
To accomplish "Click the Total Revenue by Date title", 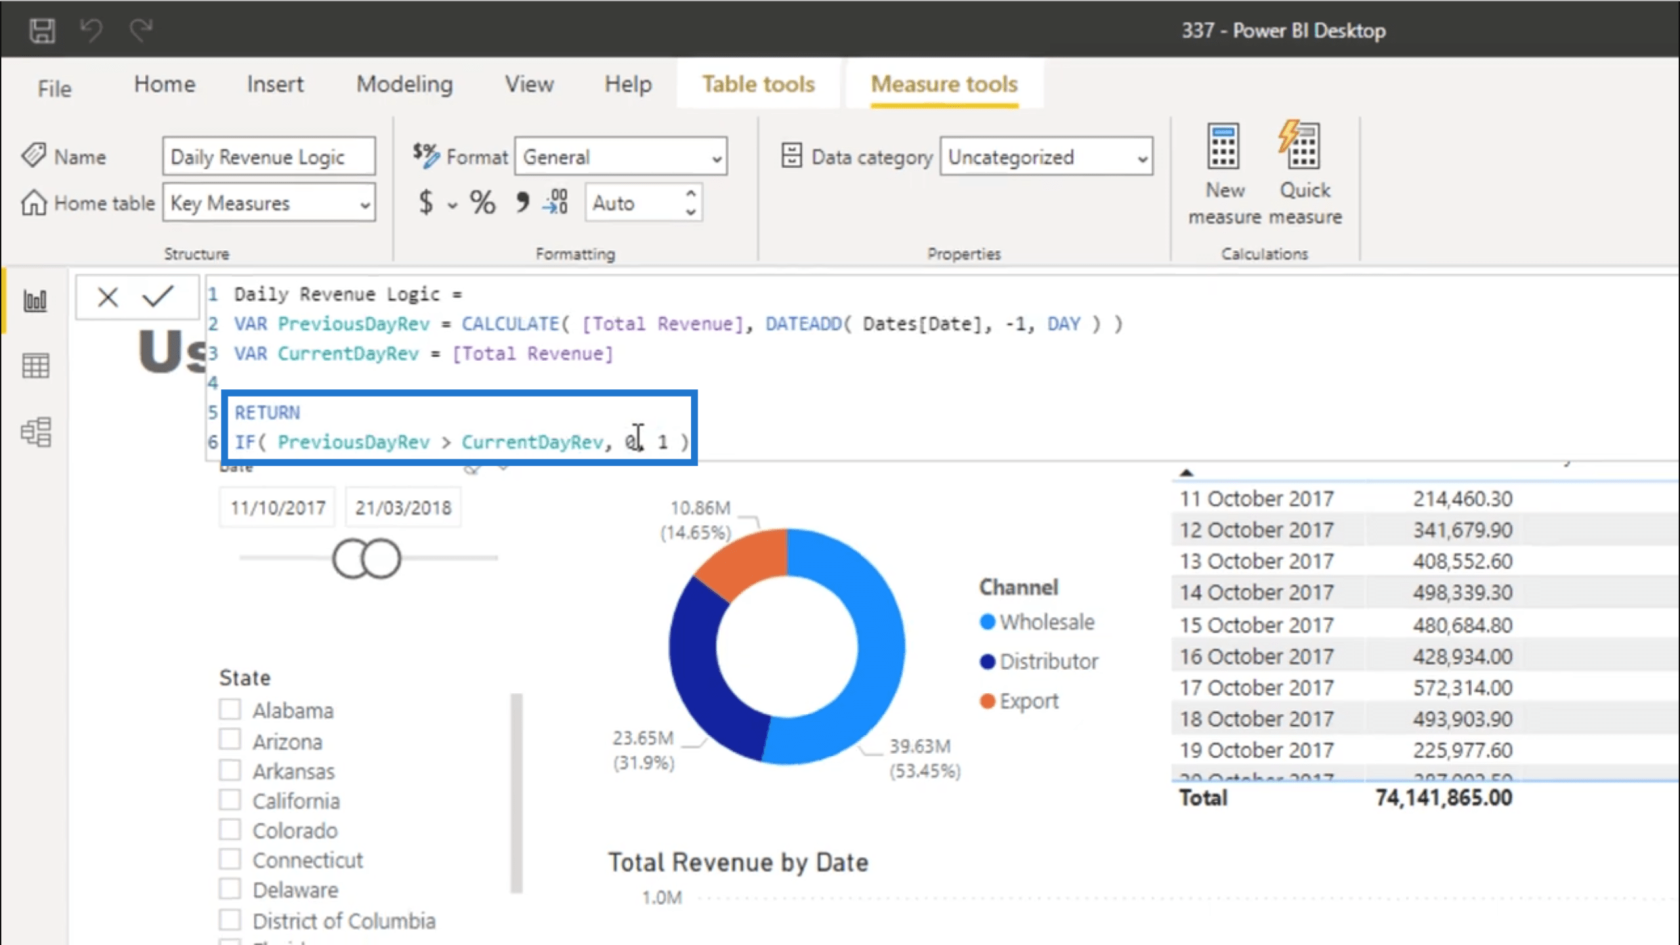I will coord(738,862).
